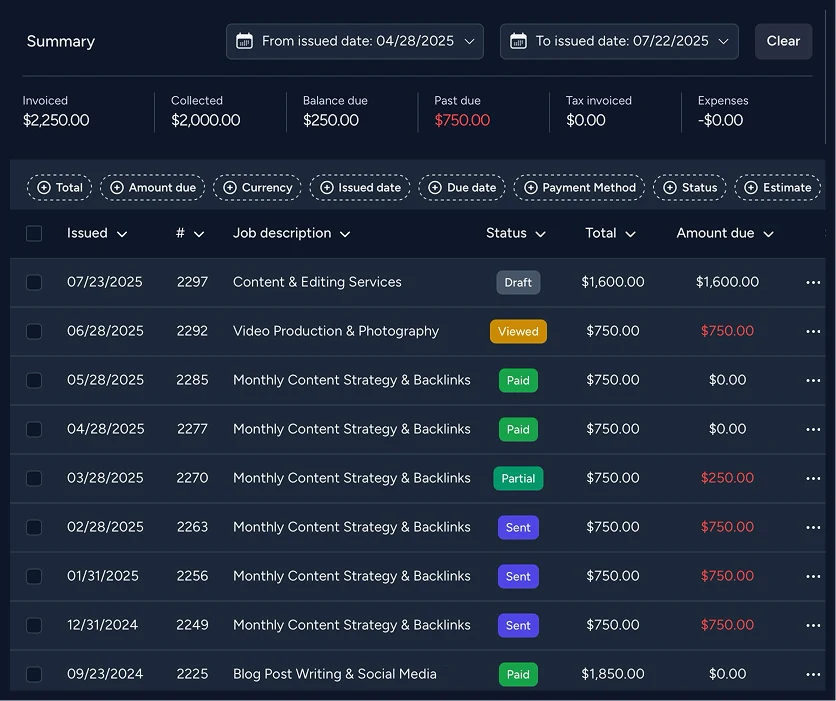Click calendar icon in From issued date
836x701 pixels.
(x=244, y=41)
